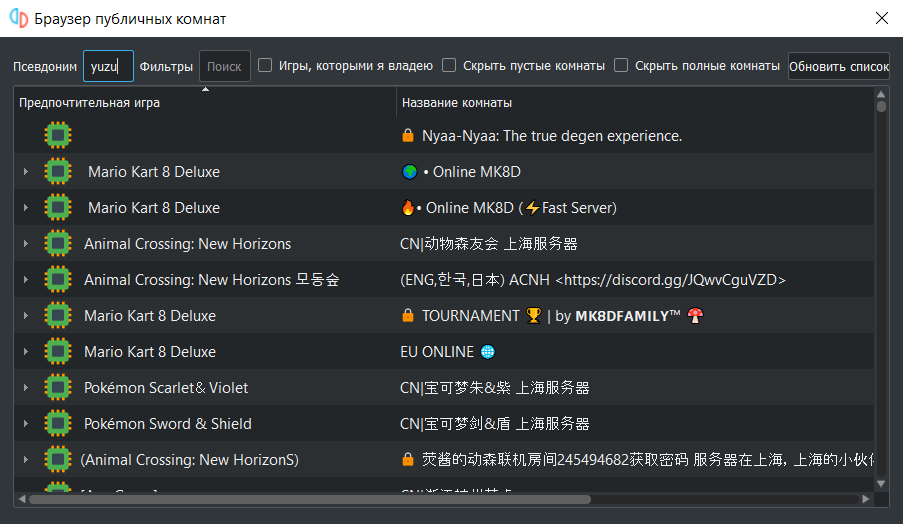Click the lock icon on TOURNAMENT room
The height and width of the screenshot is (524, 903).
tap(408, 315)
